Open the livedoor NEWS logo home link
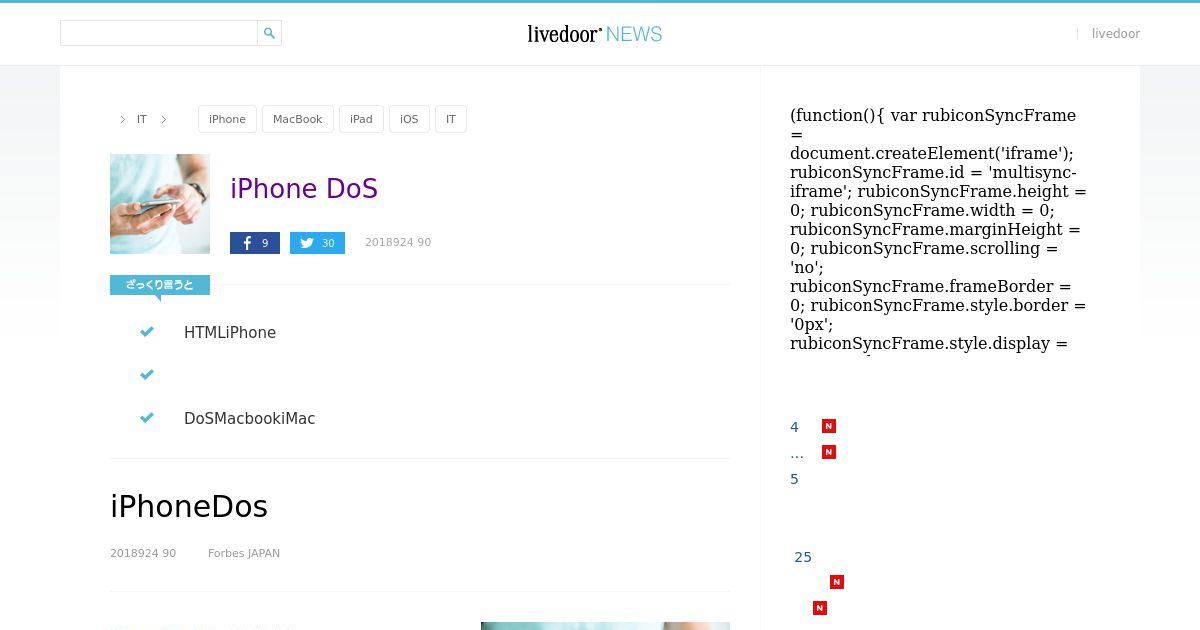 (595, 34)
